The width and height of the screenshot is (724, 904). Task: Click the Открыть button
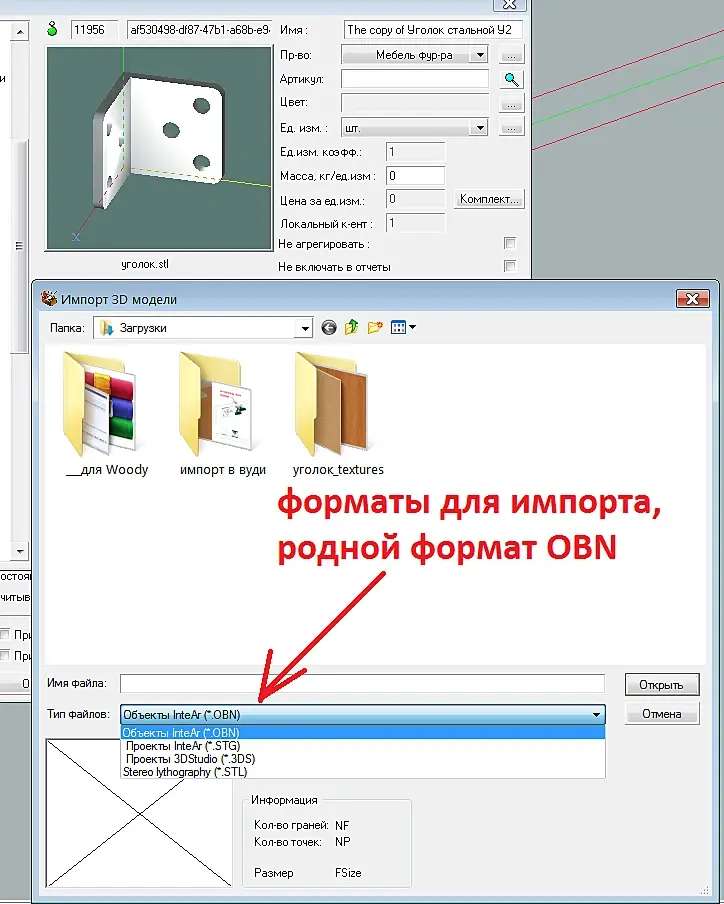click(x=662, y=685)
